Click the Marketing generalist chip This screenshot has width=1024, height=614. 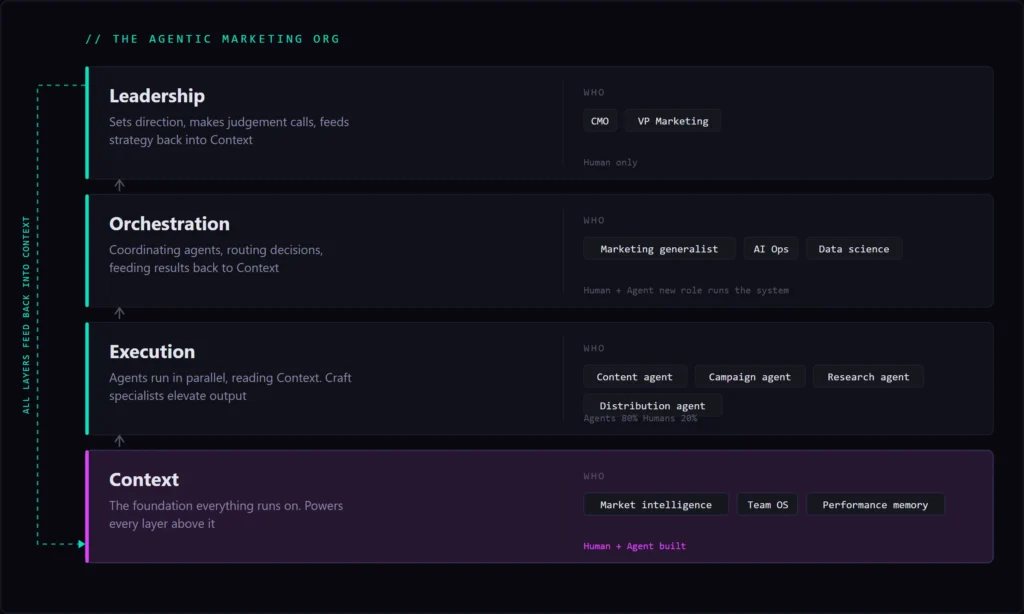tap(659, 249)
